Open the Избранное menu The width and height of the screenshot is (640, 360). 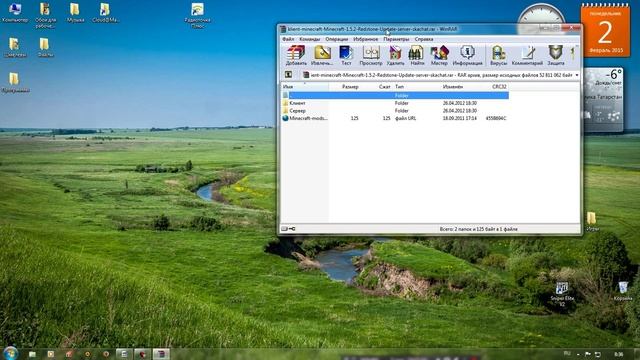[x=365, y=39]
